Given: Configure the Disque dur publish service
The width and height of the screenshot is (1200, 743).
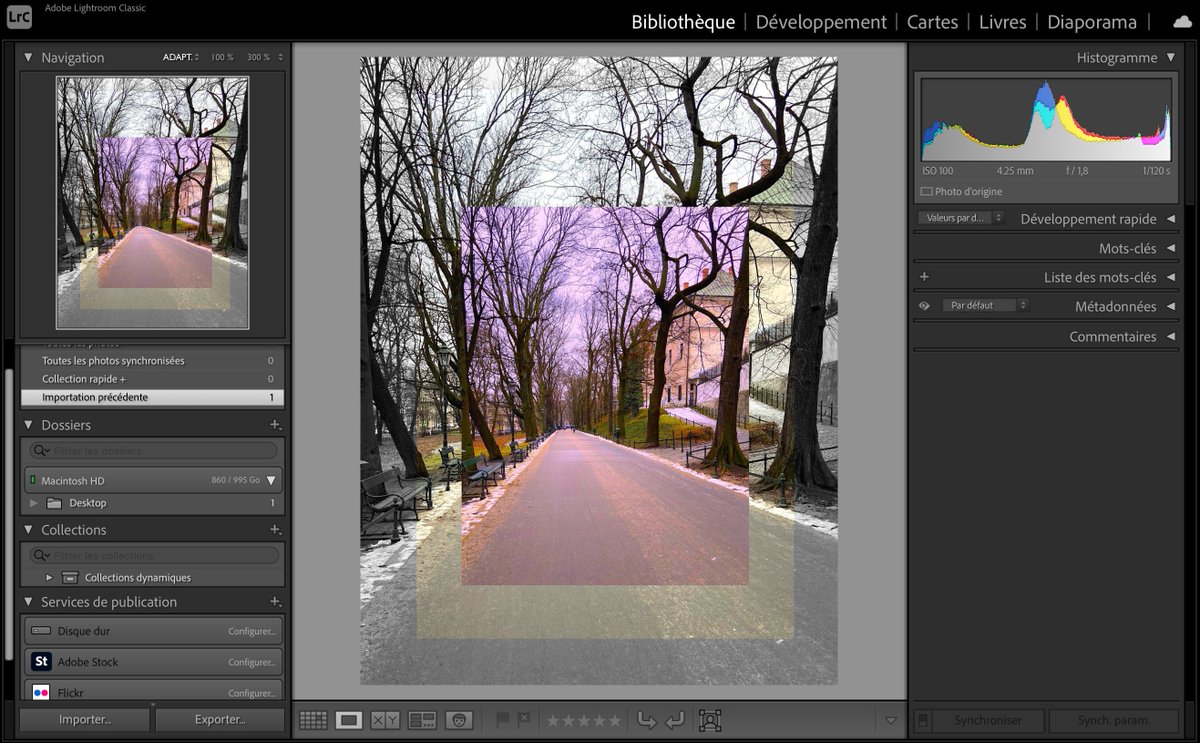Looking at the screenshot, I should [x=251, y=631].
